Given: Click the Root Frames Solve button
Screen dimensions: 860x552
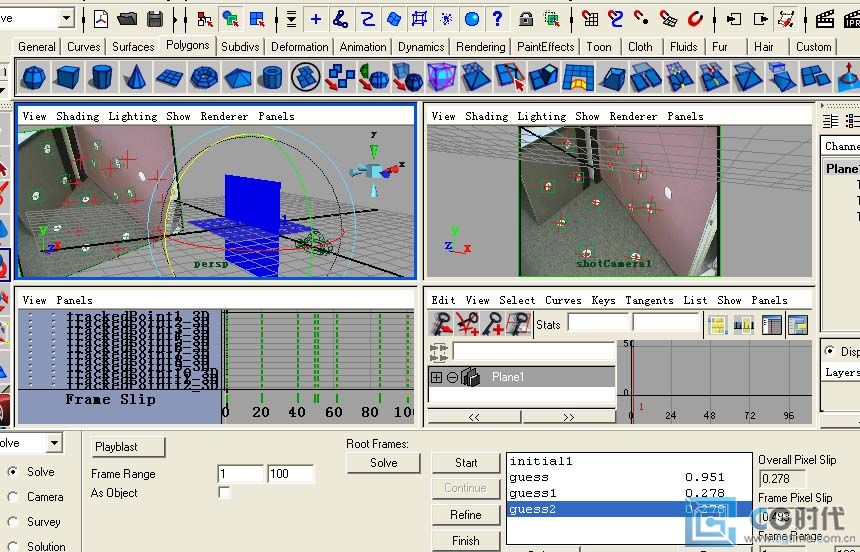Looking at the screenshot, I should click(x=383, y=463).
